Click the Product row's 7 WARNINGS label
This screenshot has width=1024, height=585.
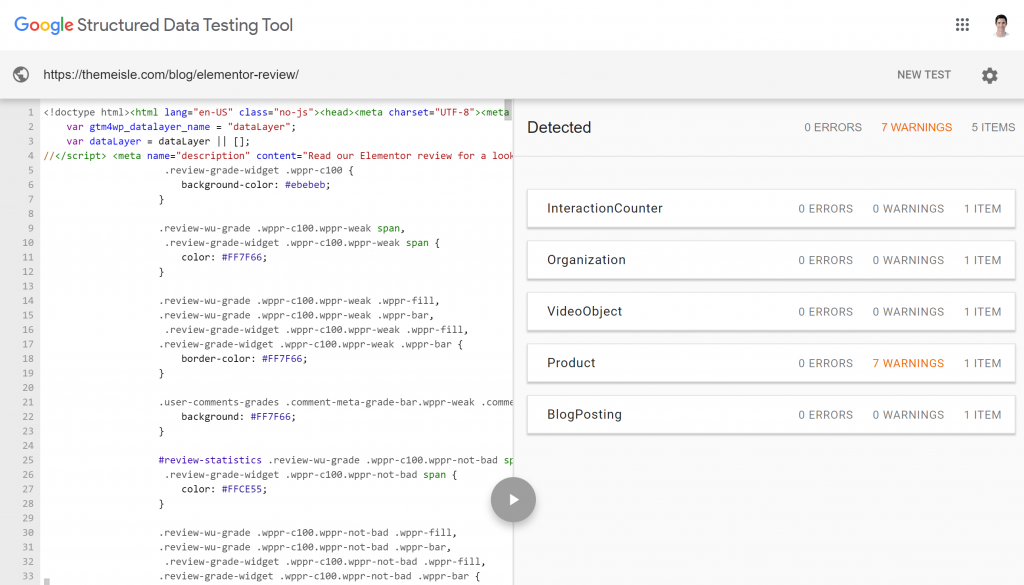tap(907, 363)
